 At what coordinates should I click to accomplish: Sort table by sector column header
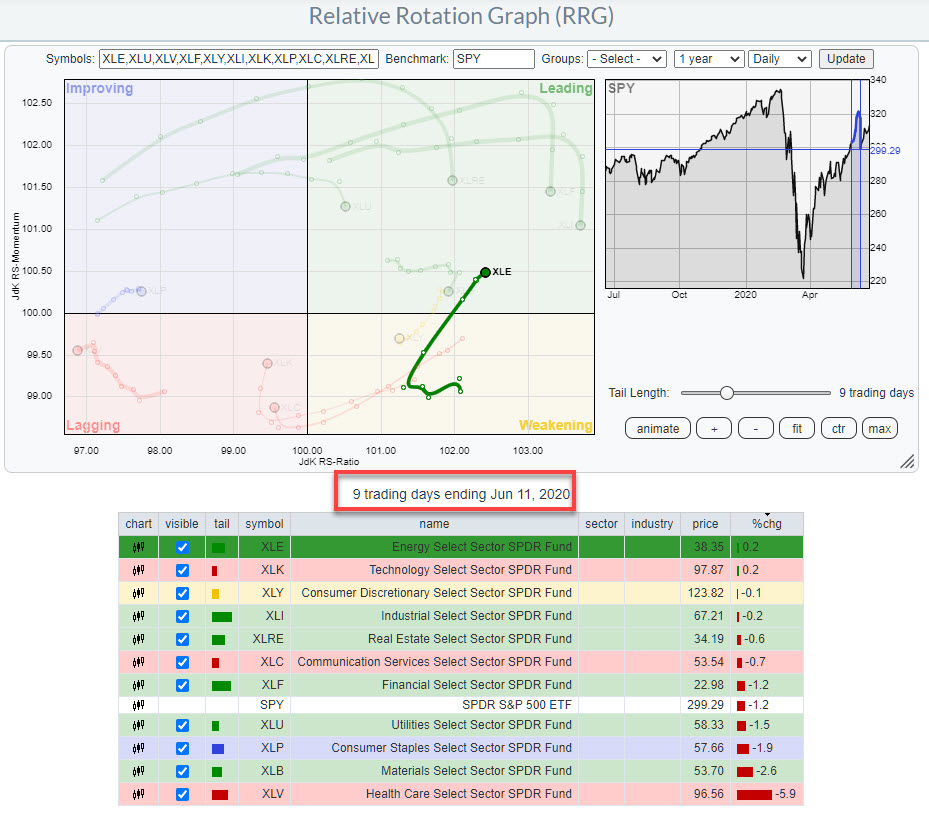pos(601,524)
